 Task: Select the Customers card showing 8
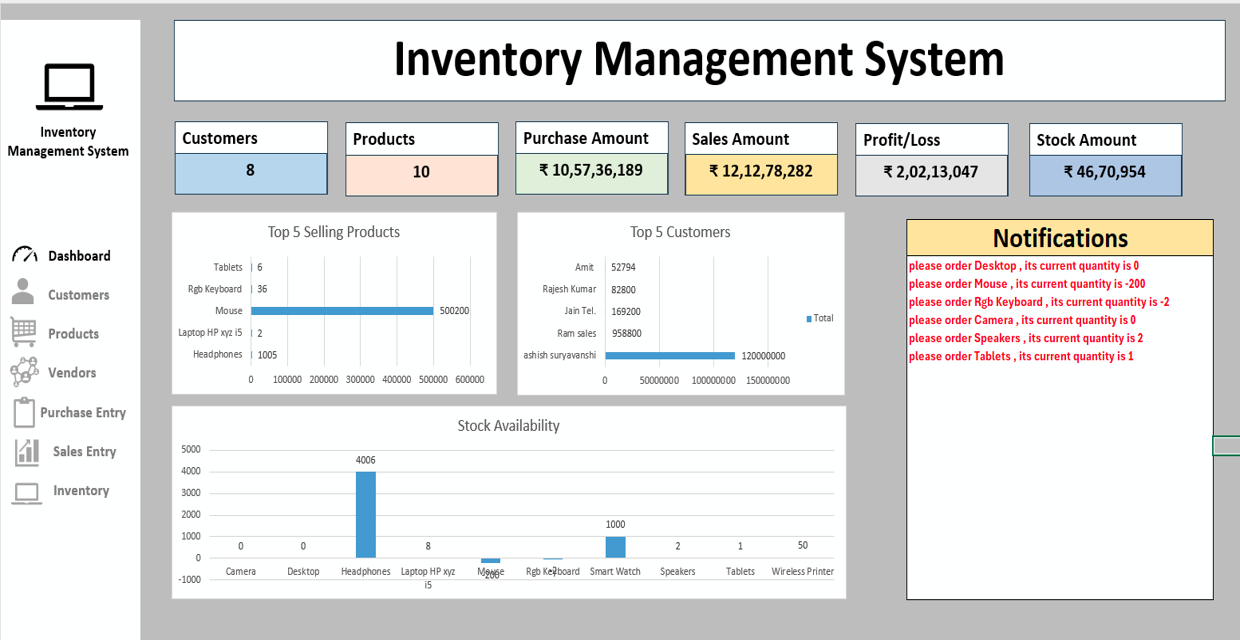tap(250, 174)
